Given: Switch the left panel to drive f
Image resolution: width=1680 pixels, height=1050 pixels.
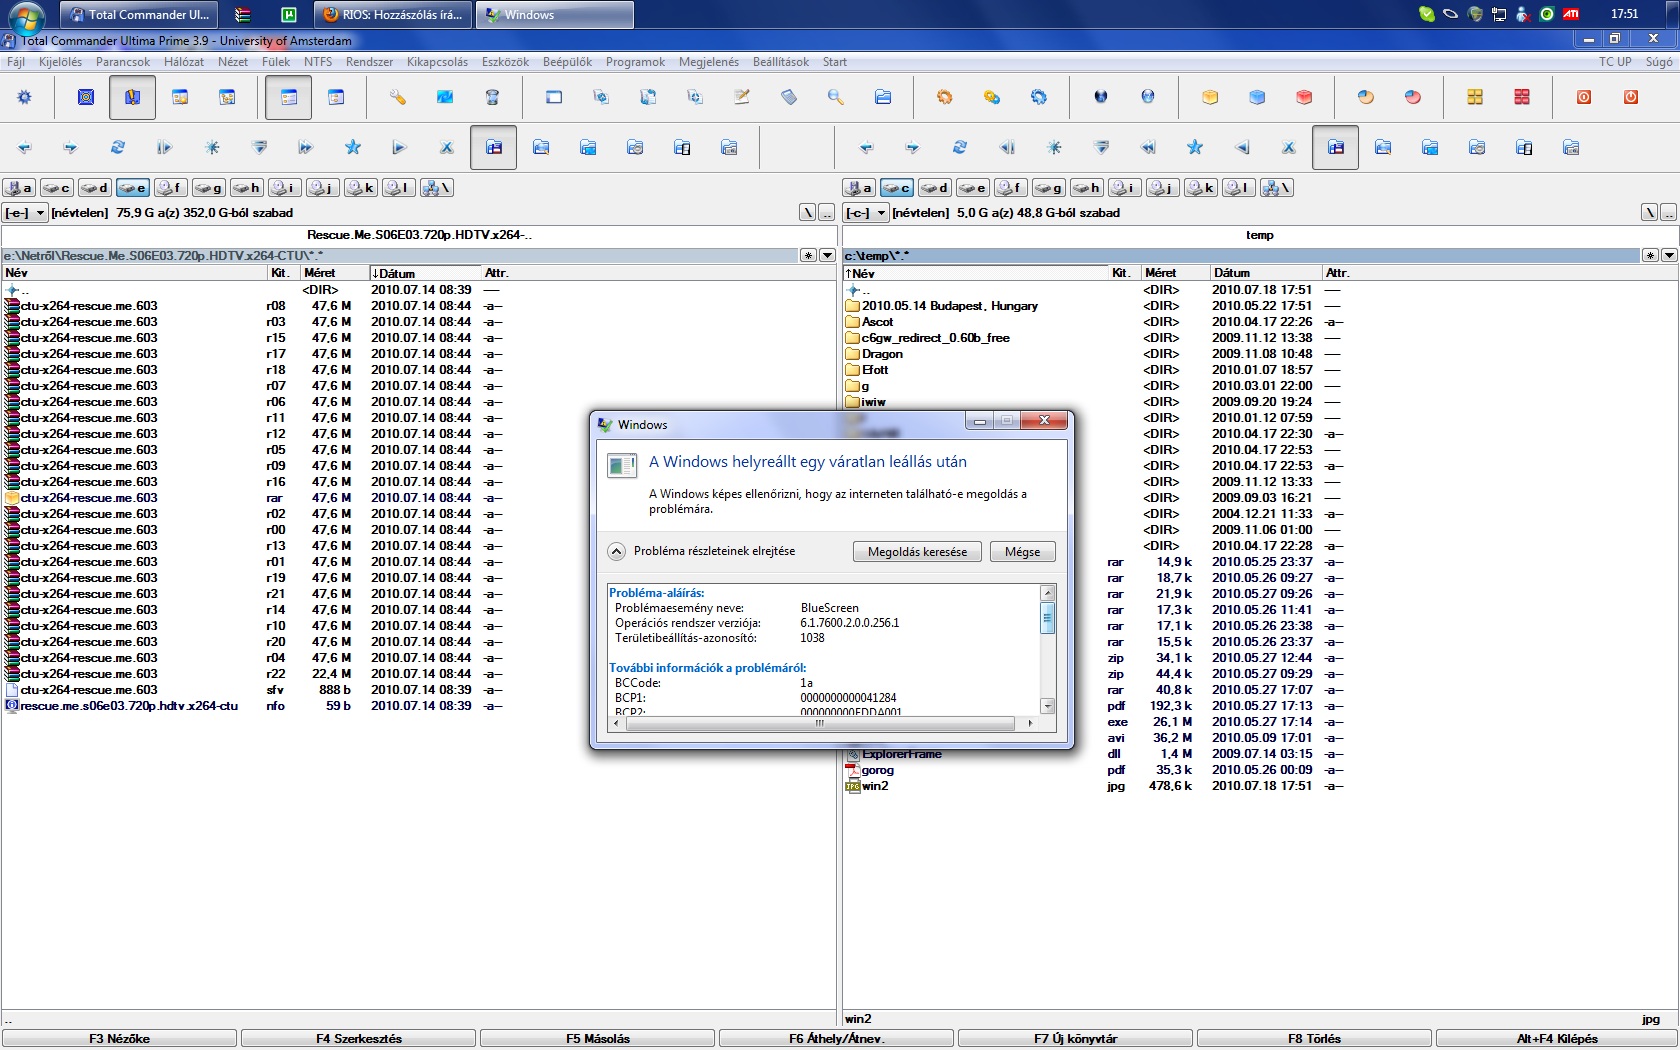Looking at the screenshot, I should (x=170, y=188).
